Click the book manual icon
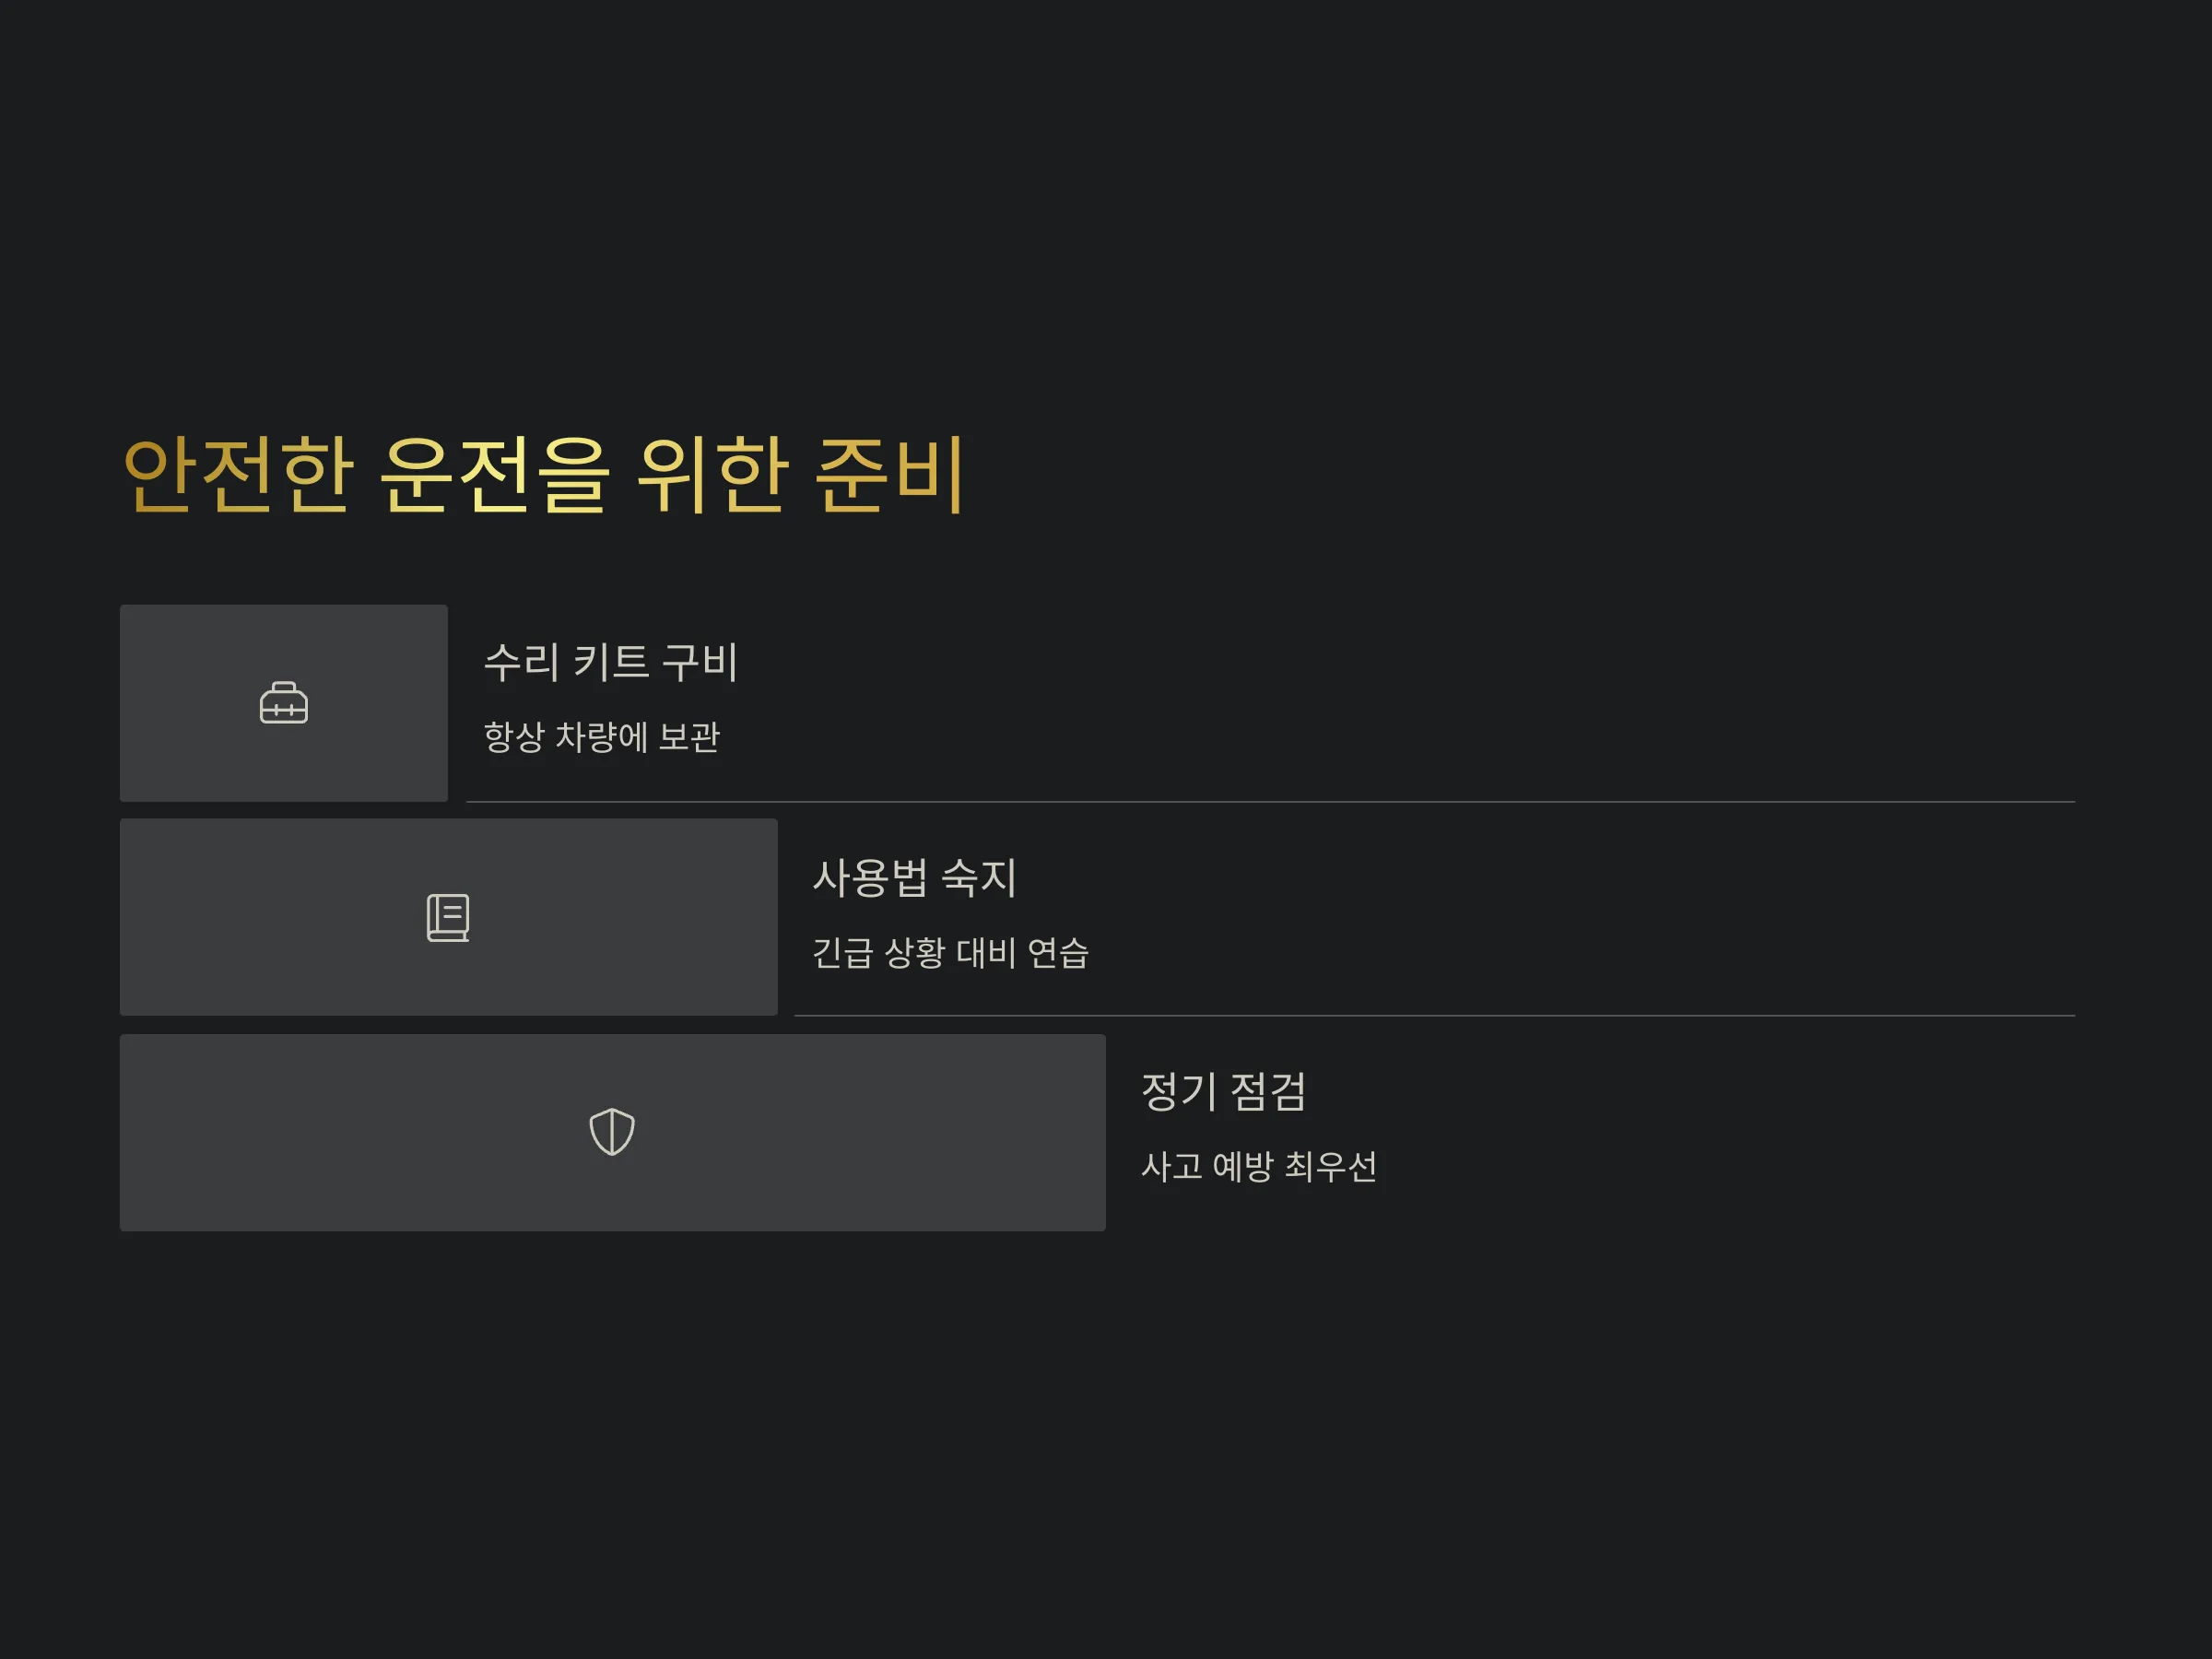The height and width of the screenshot is (1659, 2212). point(448,917)
